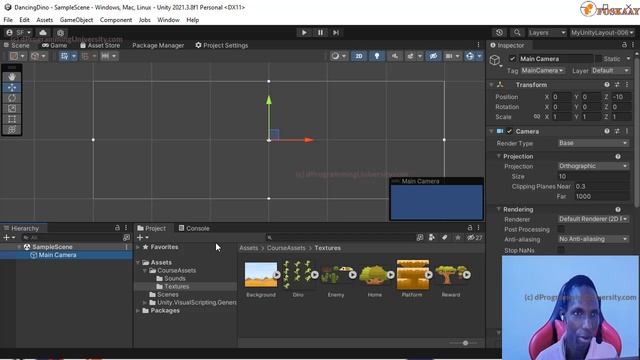Switch to the Asset Store tab
Viewport: 640px width, 360px height.
click(100, 45)
